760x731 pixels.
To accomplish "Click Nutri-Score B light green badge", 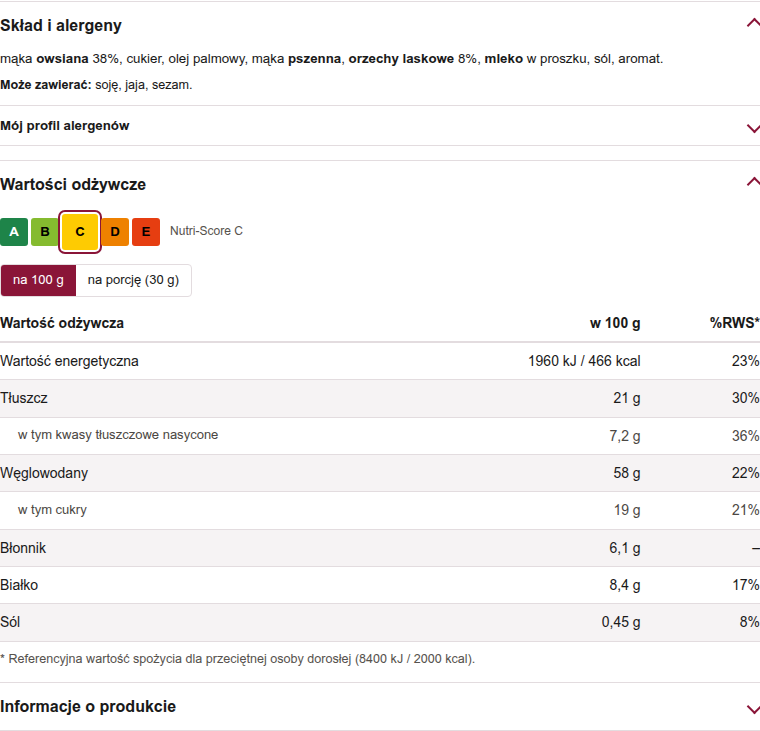I will tap(45, 232).
